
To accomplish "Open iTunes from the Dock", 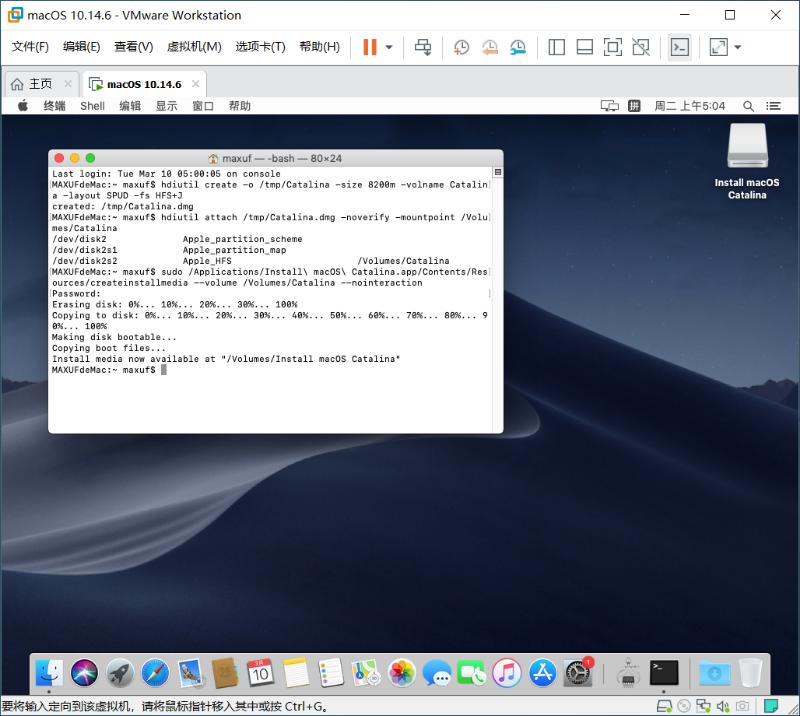I will pyautogui.click(x=506, y=674).
